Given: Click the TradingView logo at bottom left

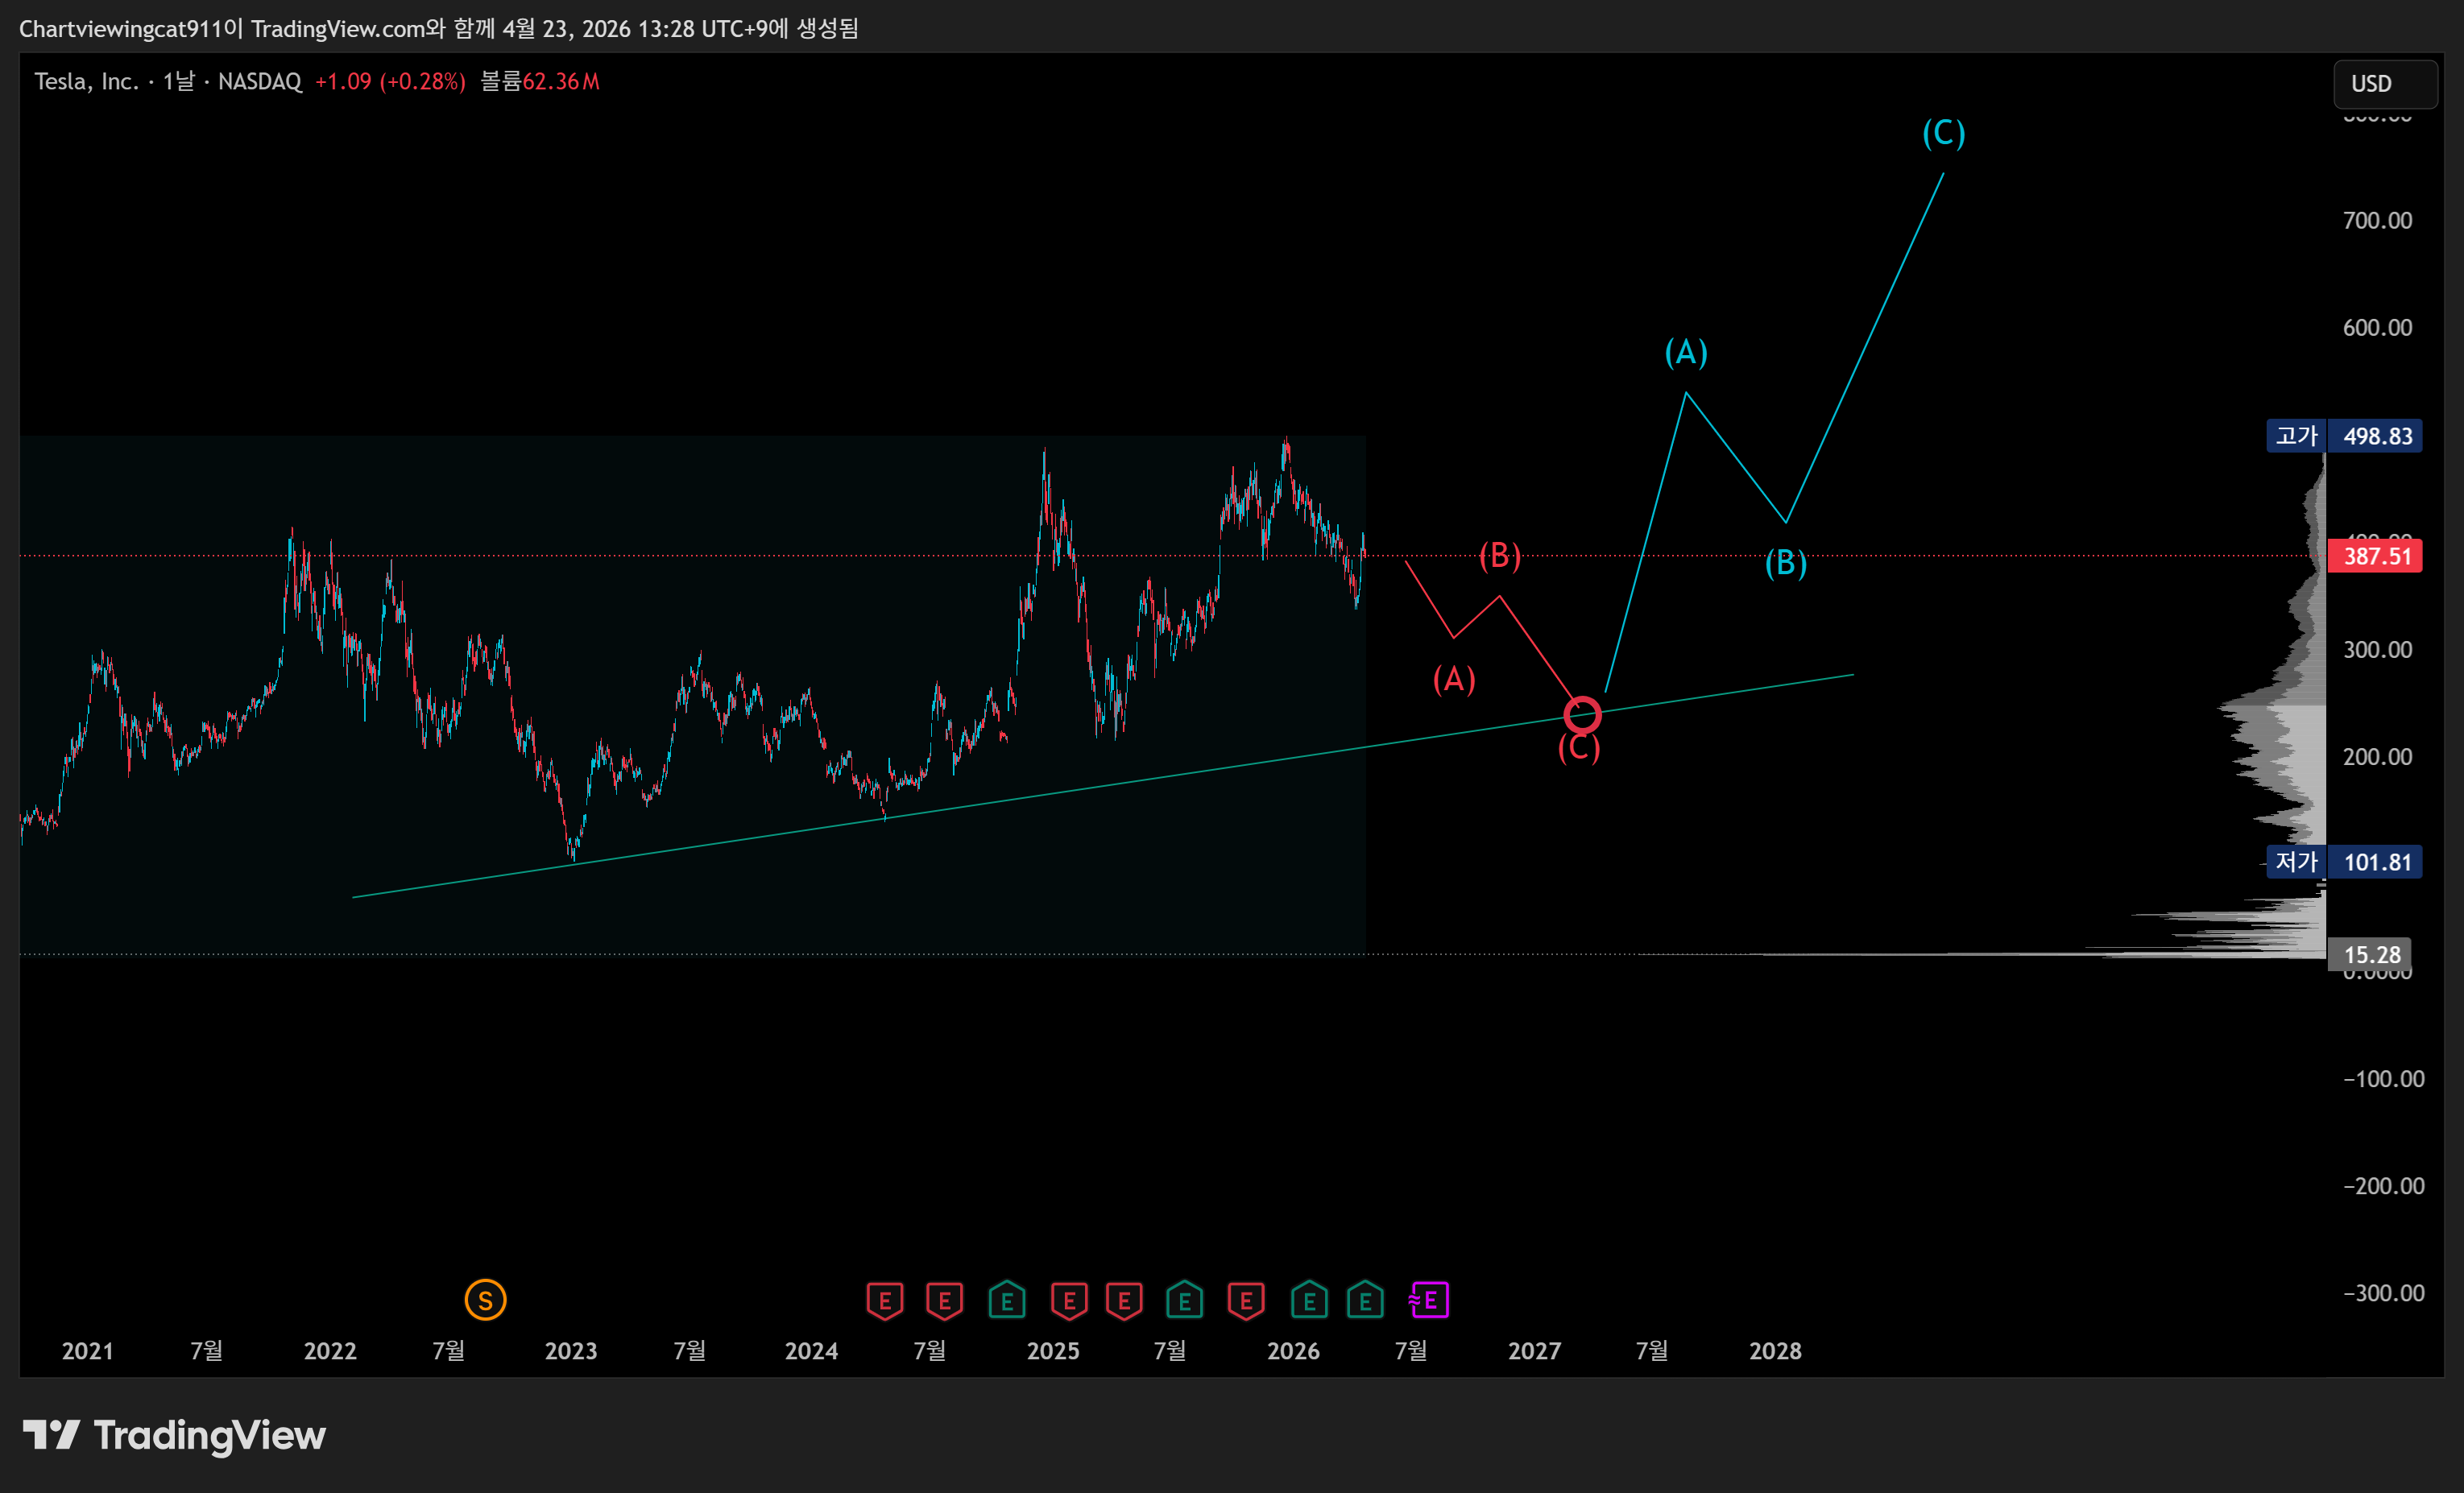Looking at the screenshot, I should tap(174, 1435).
